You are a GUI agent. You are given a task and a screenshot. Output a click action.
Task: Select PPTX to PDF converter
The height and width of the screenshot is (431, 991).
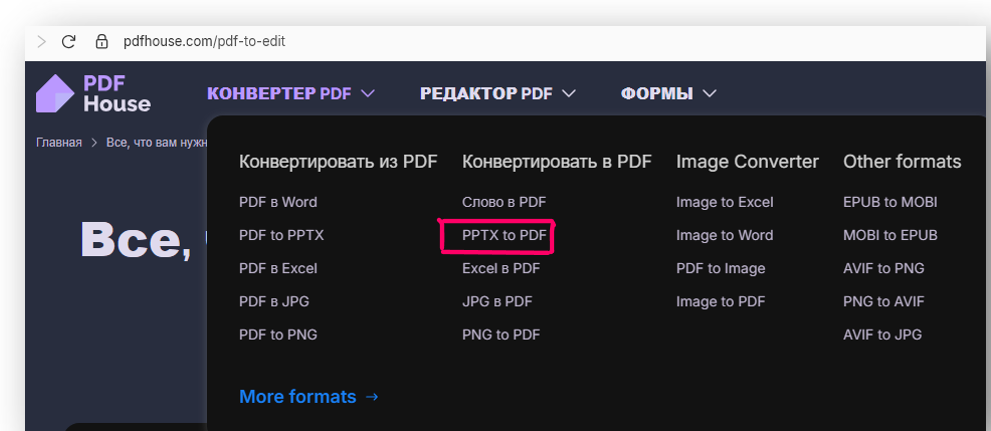tap(504, 235)
